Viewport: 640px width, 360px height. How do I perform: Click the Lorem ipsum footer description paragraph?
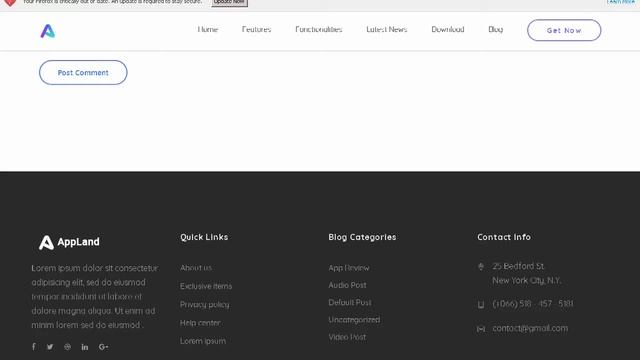[95, 297]
